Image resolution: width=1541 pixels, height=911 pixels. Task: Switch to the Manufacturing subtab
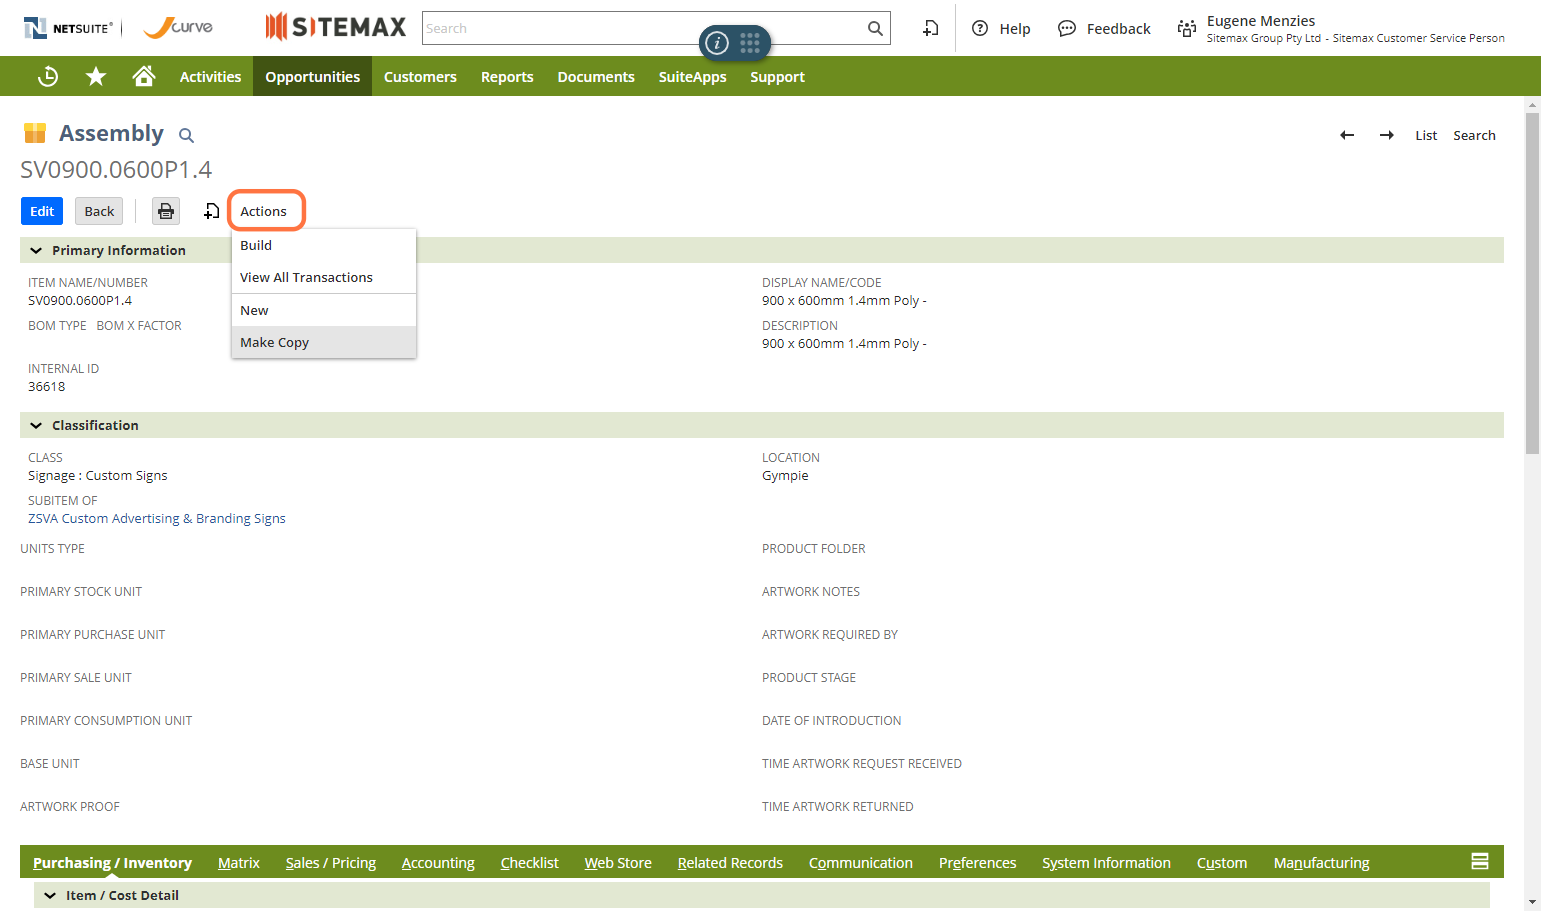1321,862
